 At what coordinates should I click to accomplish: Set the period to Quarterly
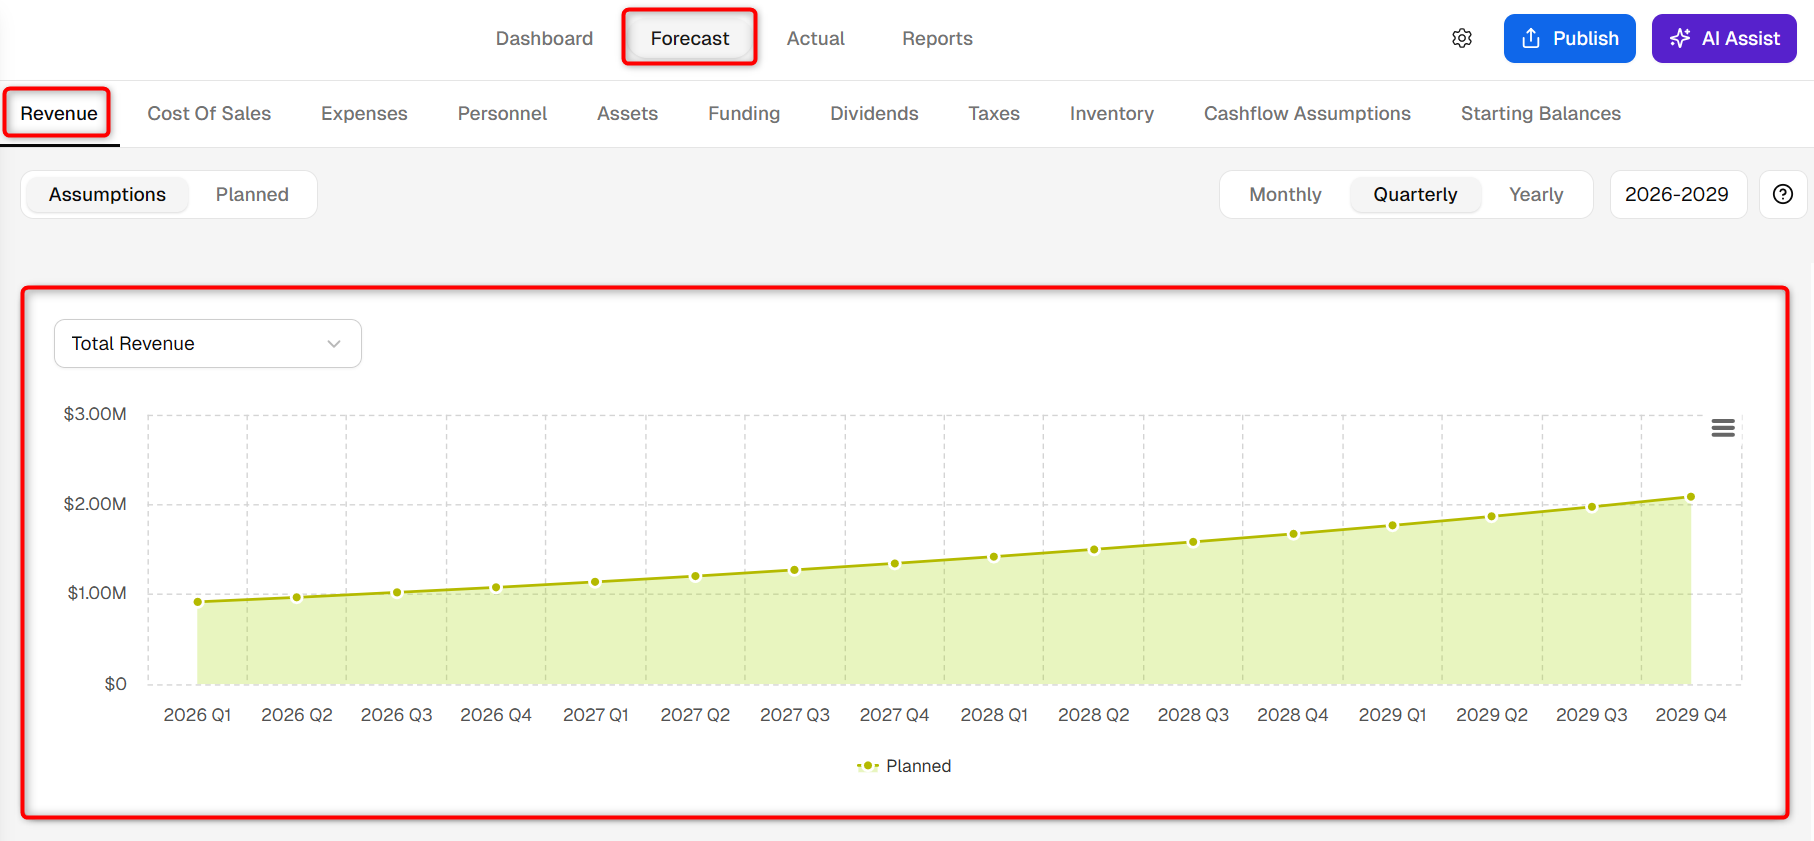[1415, 194]
